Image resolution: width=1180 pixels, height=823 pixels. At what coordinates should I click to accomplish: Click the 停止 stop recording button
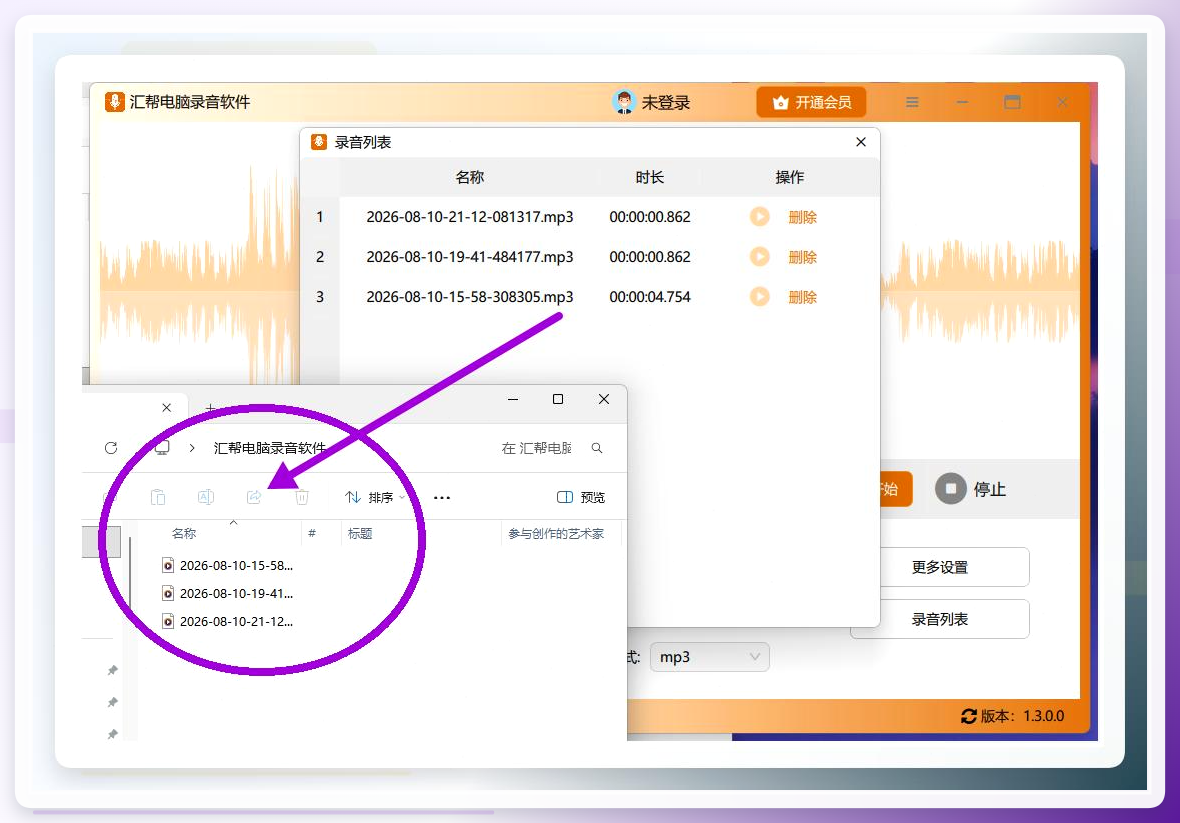pos(971,489)
